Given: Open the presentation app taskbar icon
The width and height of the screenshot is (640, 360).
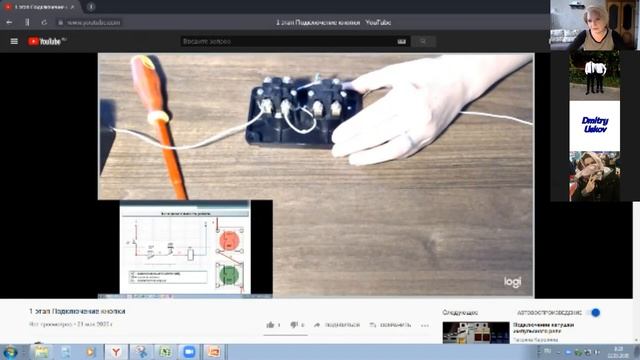Looking at the screenshot, I should tap(213, 352).
